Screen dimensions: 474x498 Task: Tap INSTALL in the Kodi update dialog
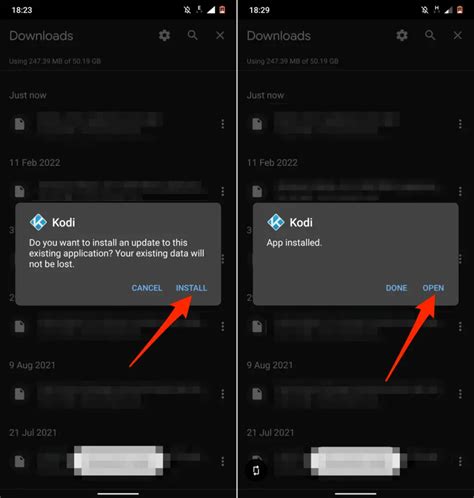tap(191, 288)
